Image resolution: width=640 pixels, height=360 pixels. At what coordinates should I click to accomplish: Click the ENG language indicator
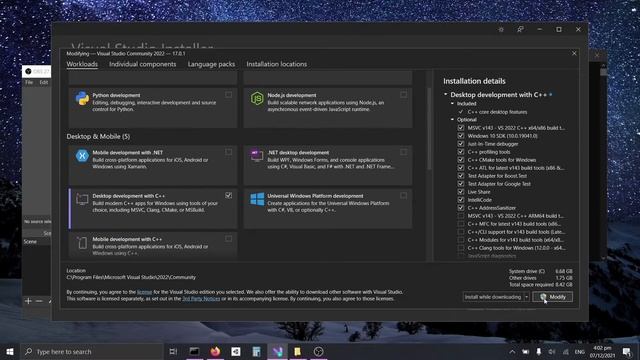pos(580,351)
